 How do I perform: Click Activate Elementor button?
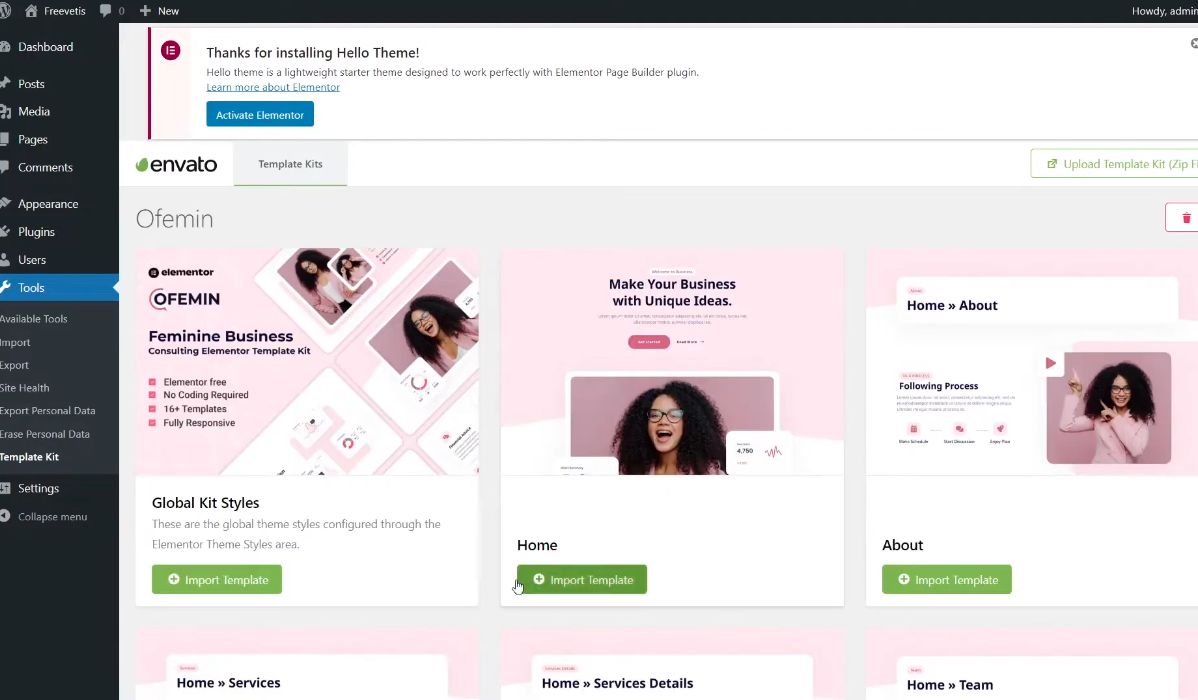tap(260, 115)
